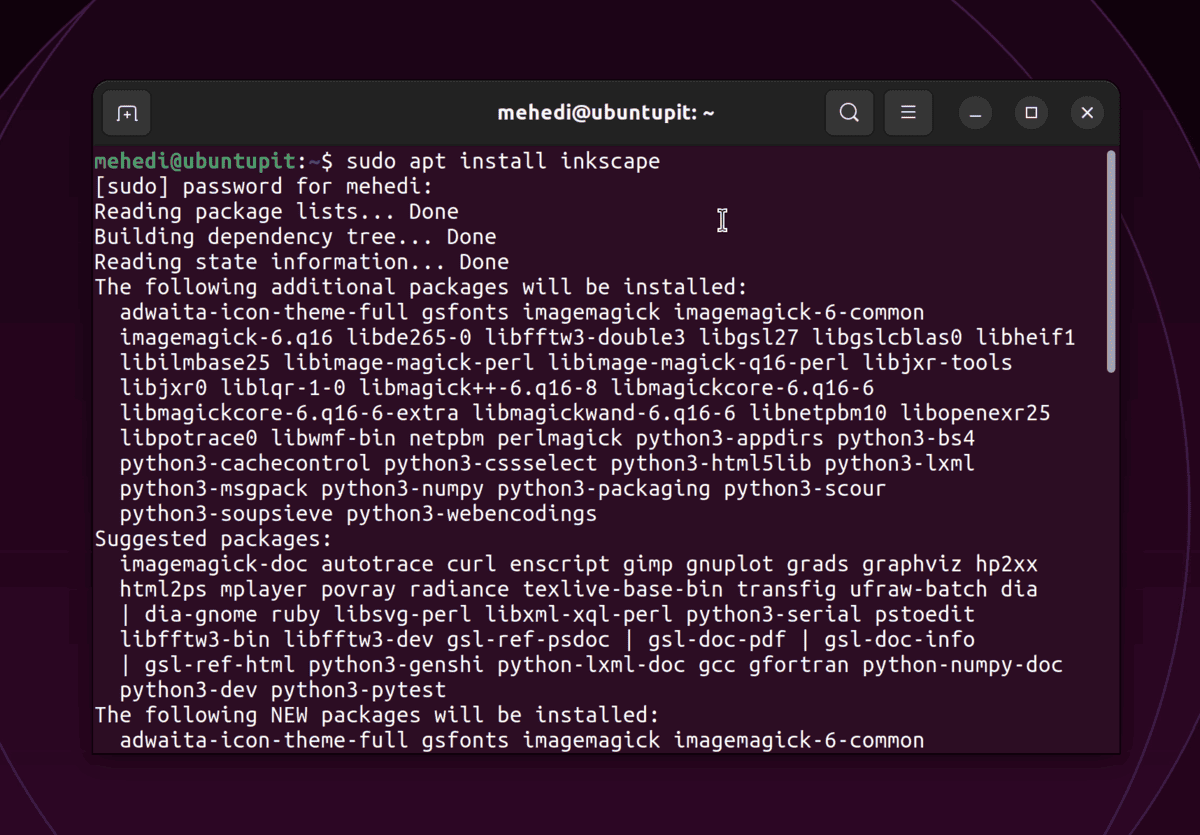Image resolution: width=1200 pixels, height=835 pixels.
Task: Click the suggested package autotrace
Action: [378, 564]
